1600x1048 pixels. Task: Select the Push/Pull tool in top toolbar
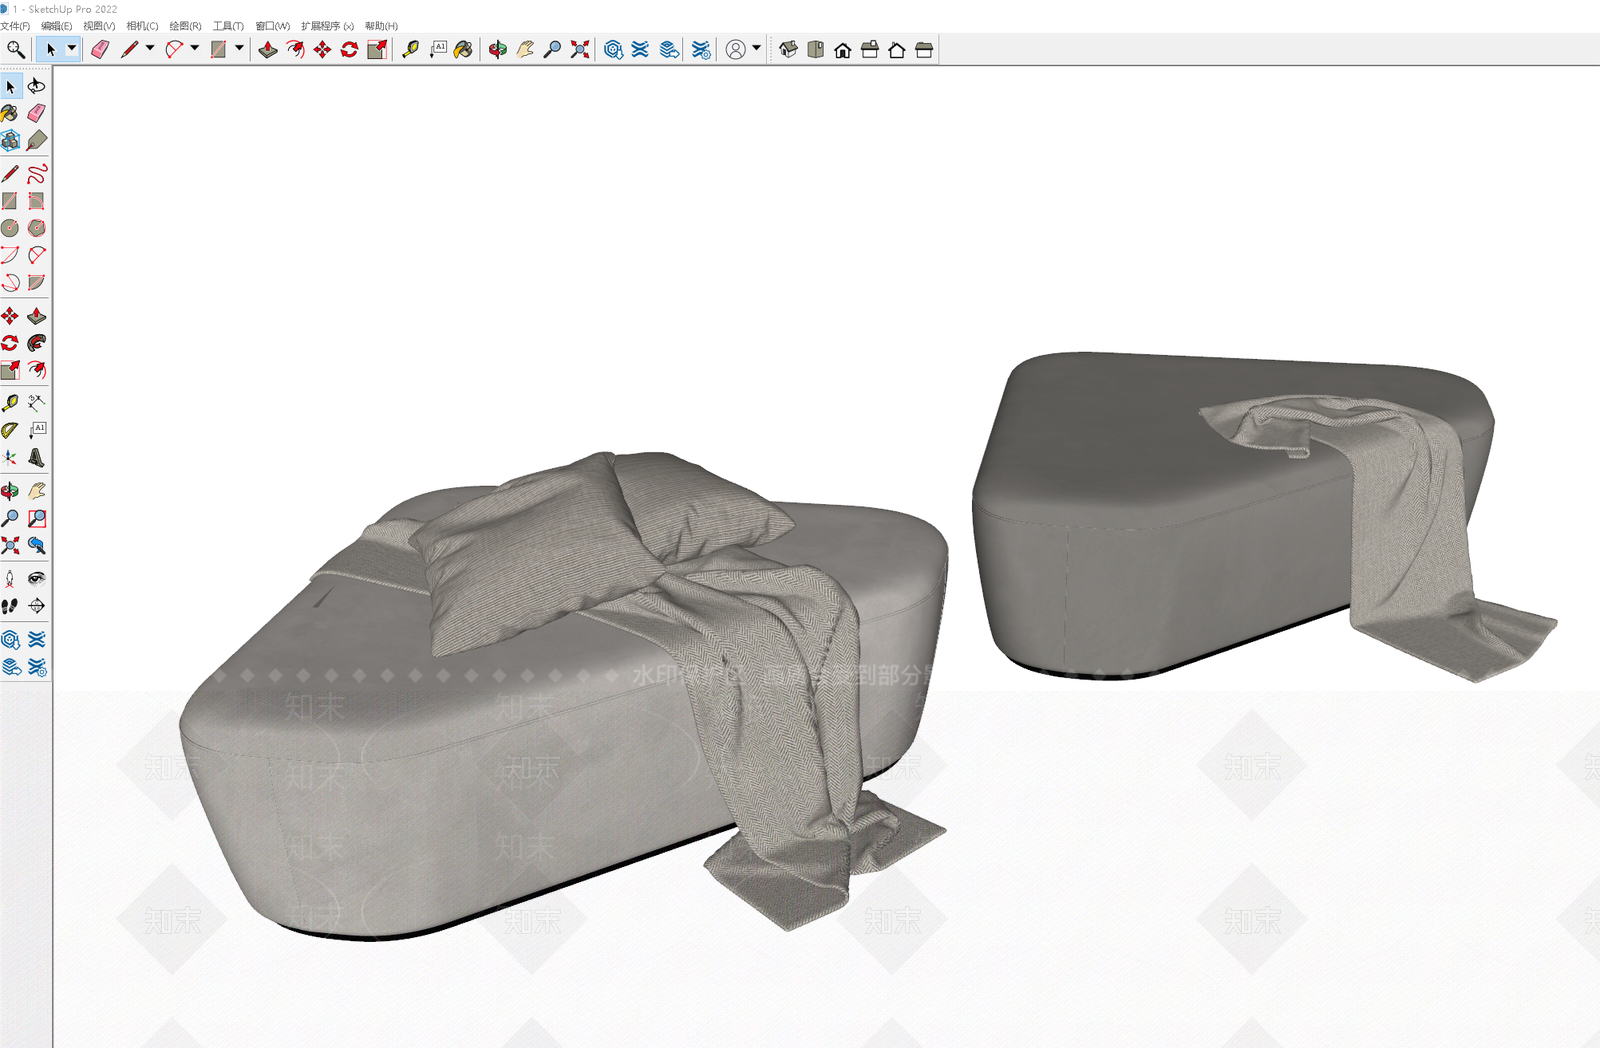pos(268,49)
